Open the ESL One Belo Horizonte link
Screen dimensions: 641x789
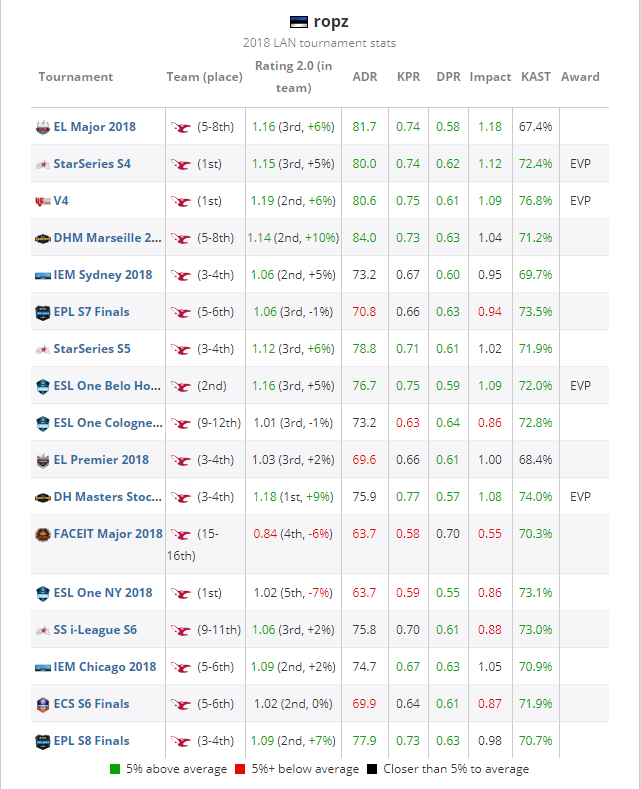point(107,385)
